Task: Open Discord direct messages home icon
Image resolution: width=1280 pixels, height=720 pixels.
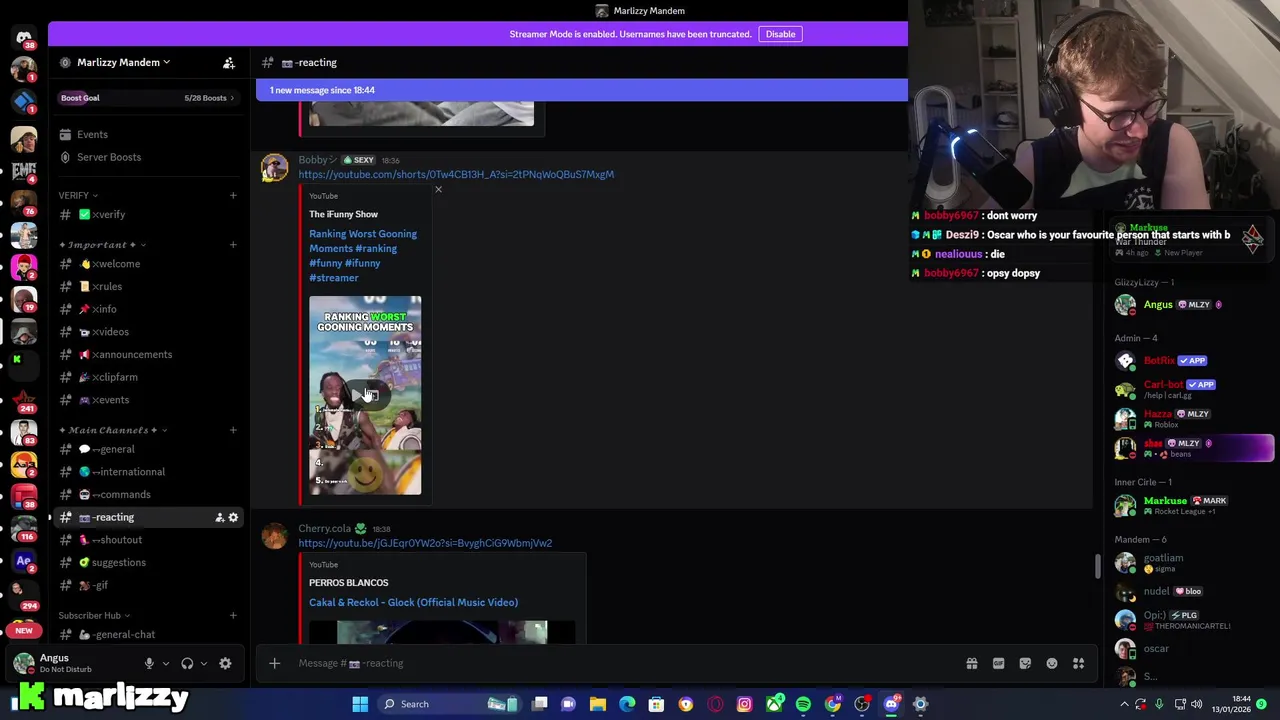Action: [x=23, y=37]
